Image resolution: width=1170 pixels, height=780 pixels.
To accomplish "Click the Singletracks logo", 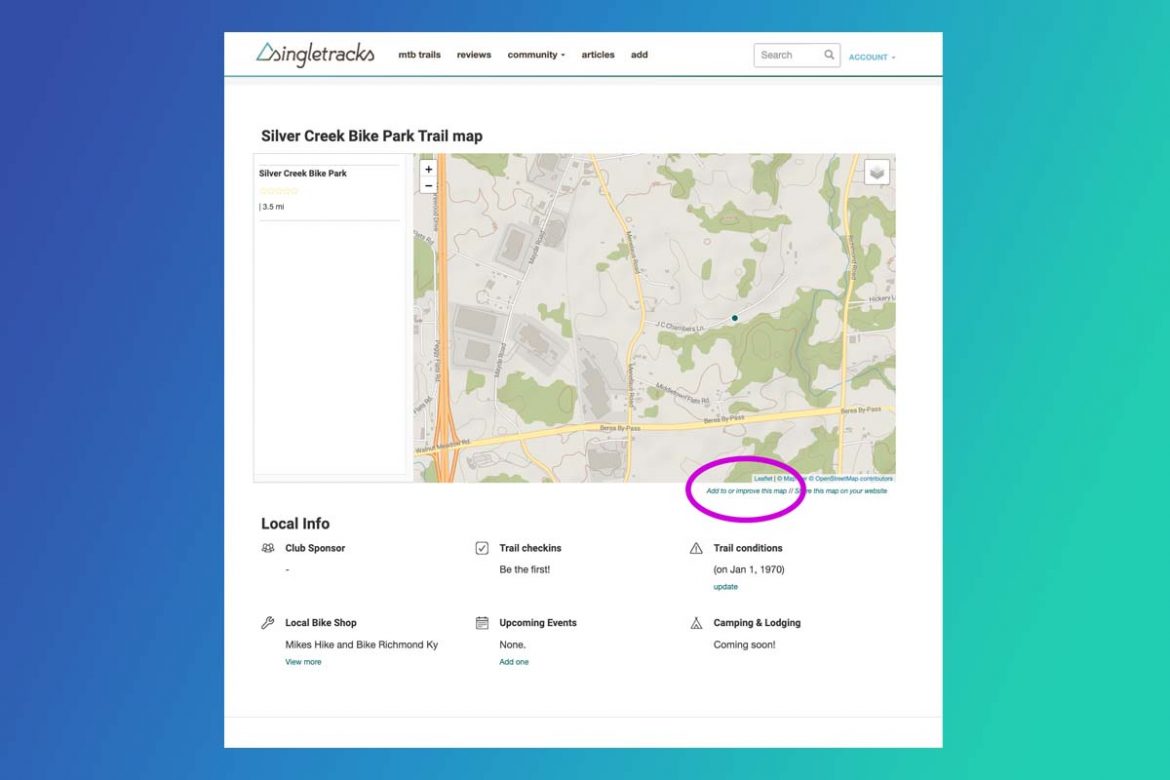I will (x=315, y=54).
